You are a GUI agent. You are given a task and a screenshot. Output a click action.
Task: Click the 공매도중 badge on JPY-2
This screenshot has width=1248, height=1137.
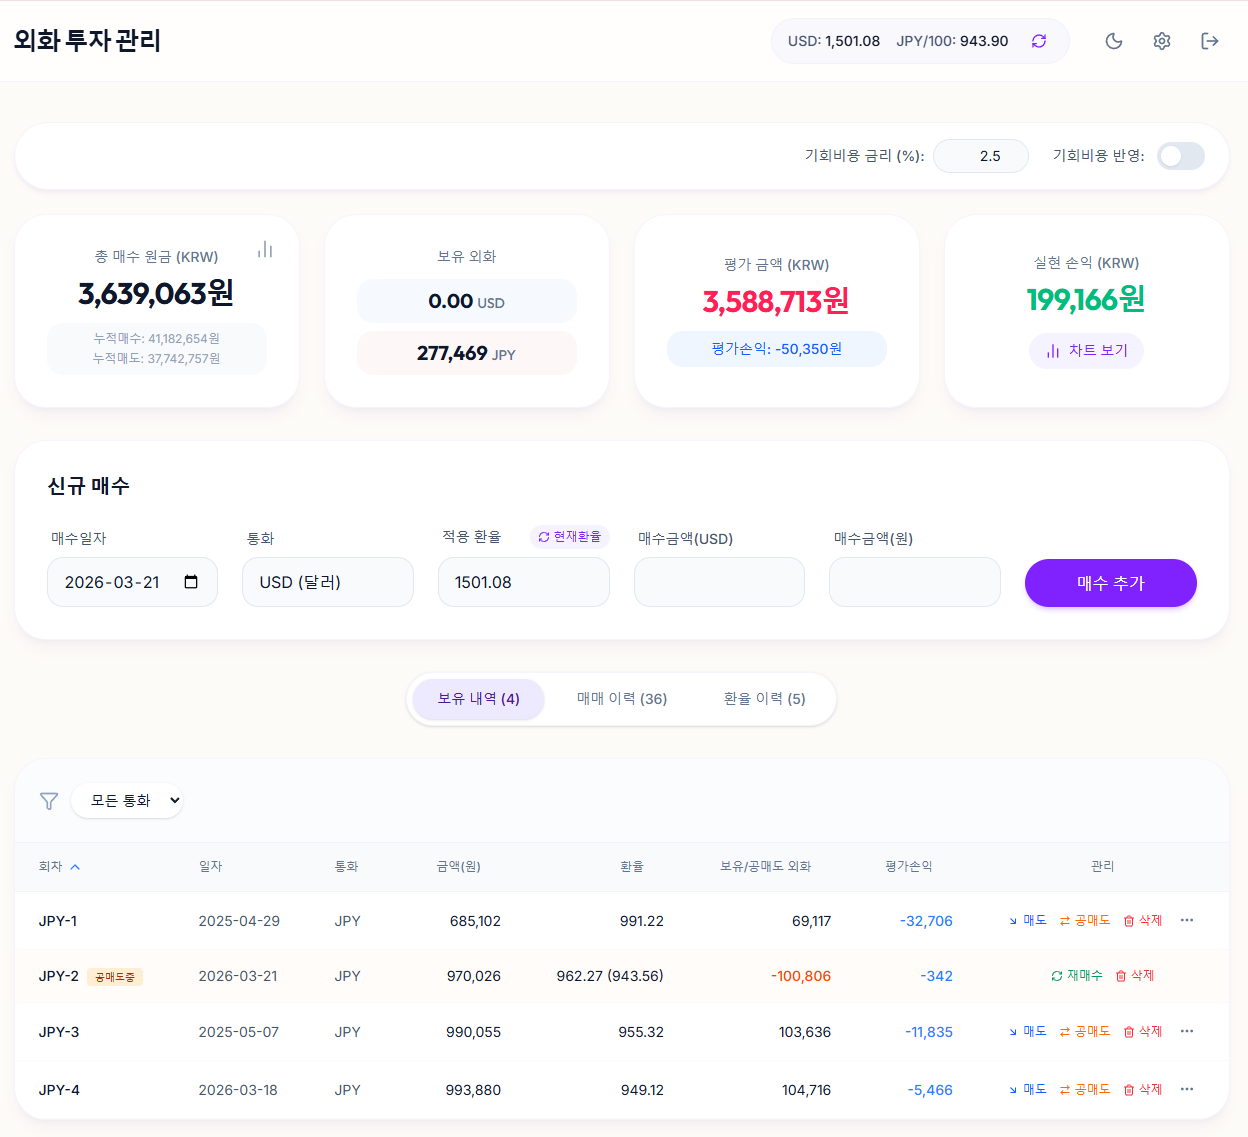pyautogui.click(x=115, y=977)
